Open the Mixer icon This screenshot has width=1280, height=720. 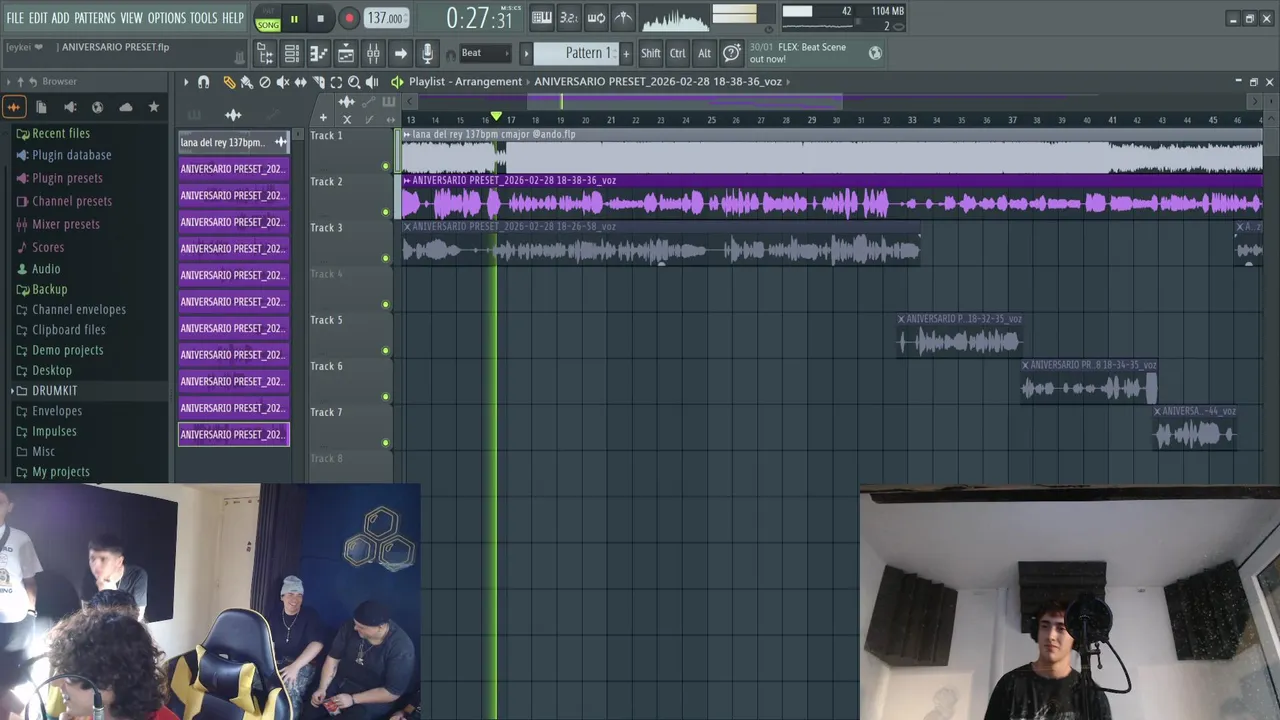tap(373, 54)
